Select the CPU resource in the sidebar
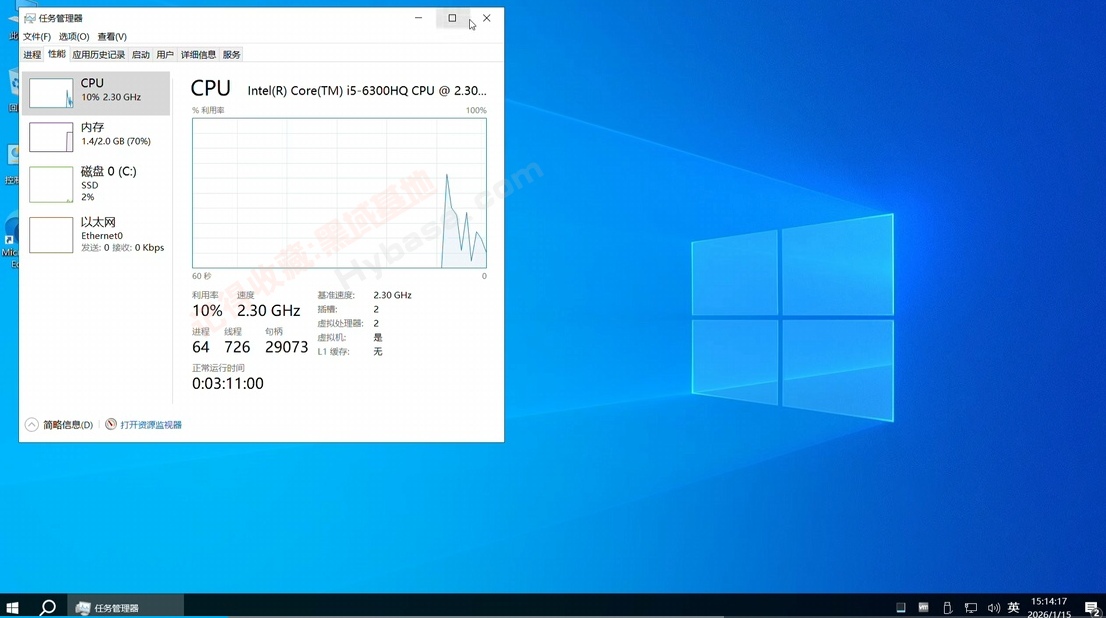 96,93
